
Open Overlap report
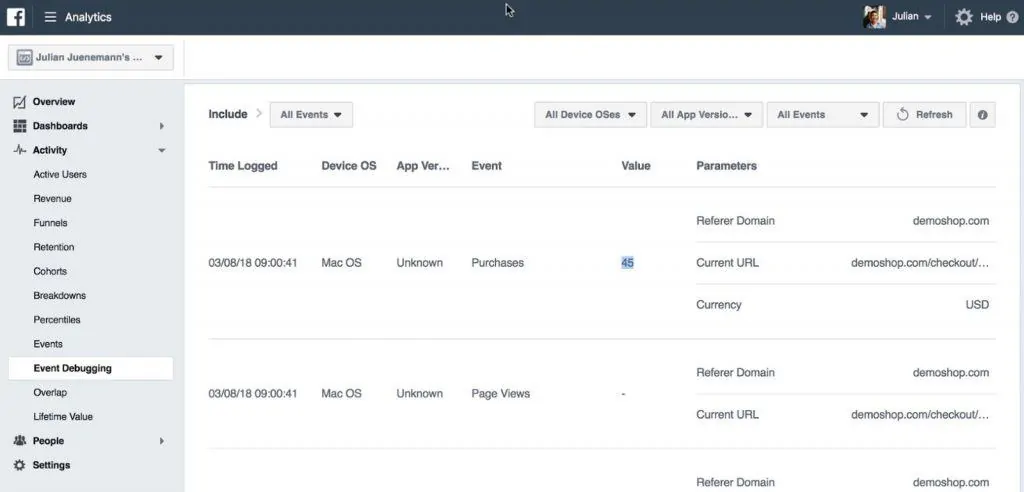coord(50,393)
